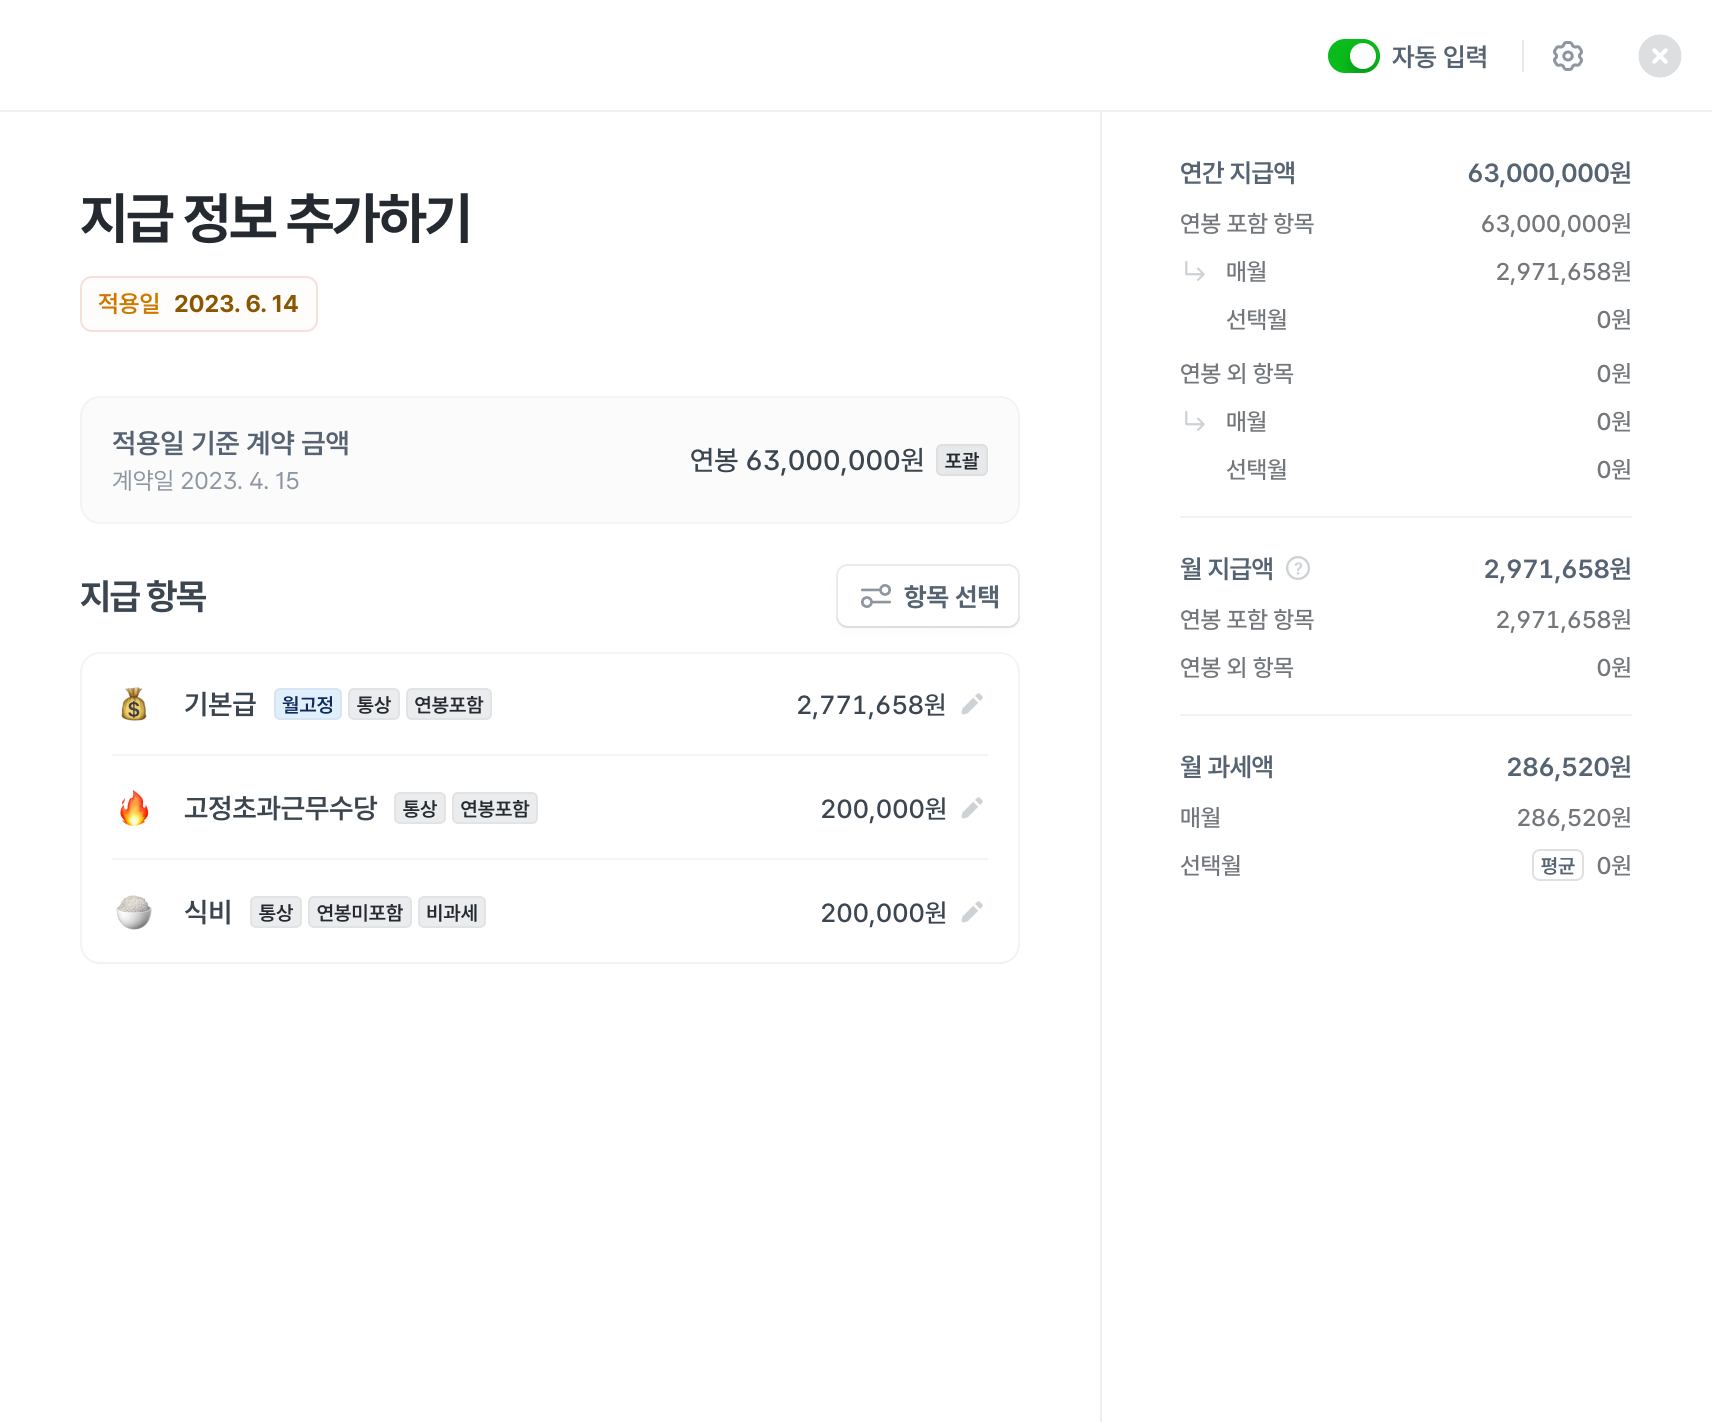Click the 포괄 tag beside annual salary

point(962,460)
